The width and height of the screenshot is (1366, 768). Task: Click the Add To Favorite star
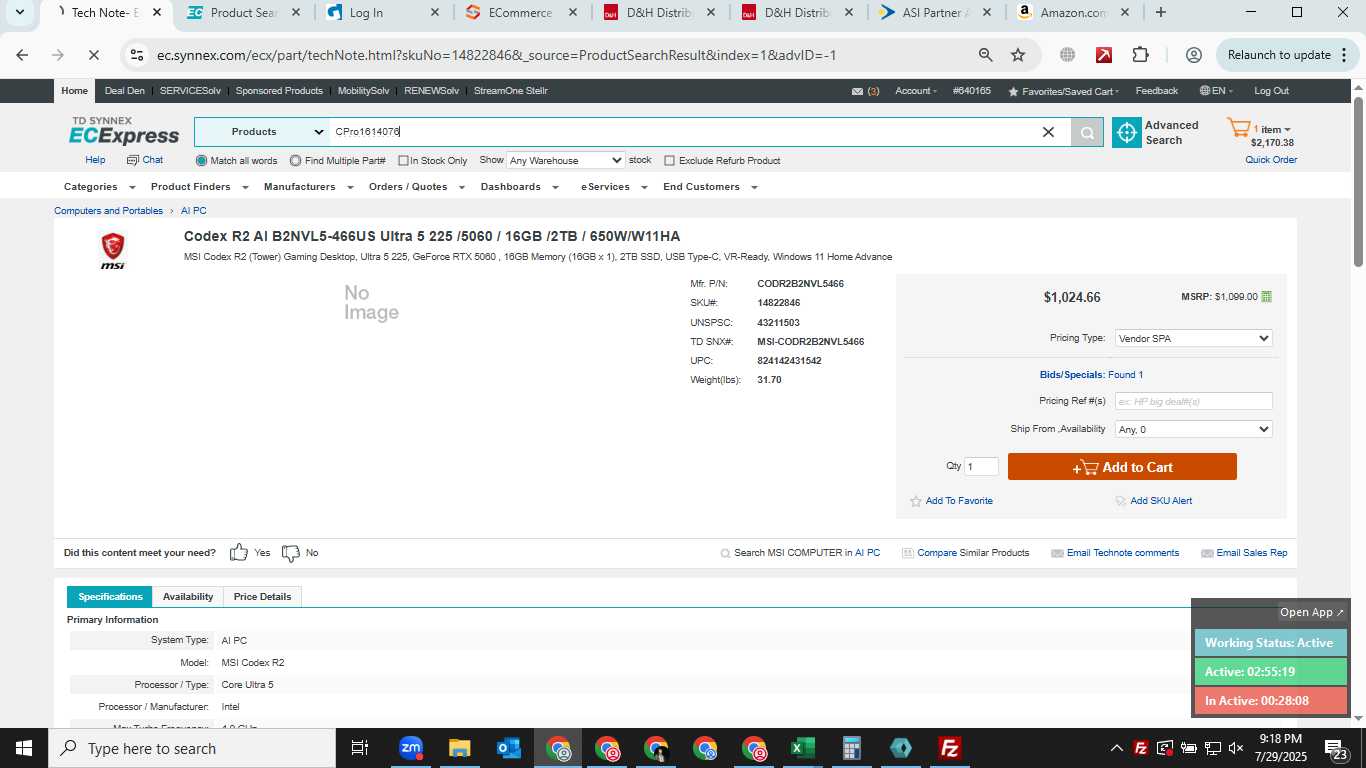coord(916,501)
